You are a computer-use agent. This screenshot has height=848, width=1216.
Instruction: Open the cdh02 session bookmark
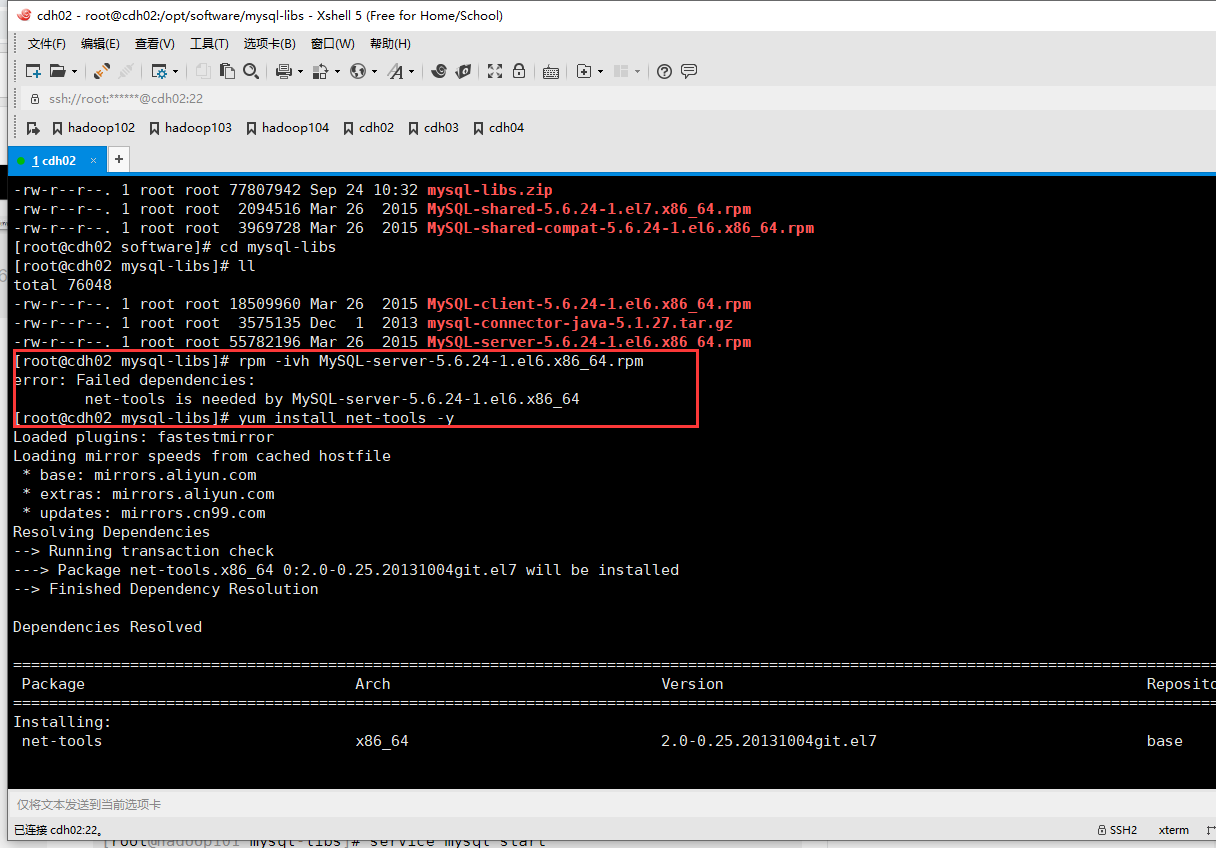[368, 128]
